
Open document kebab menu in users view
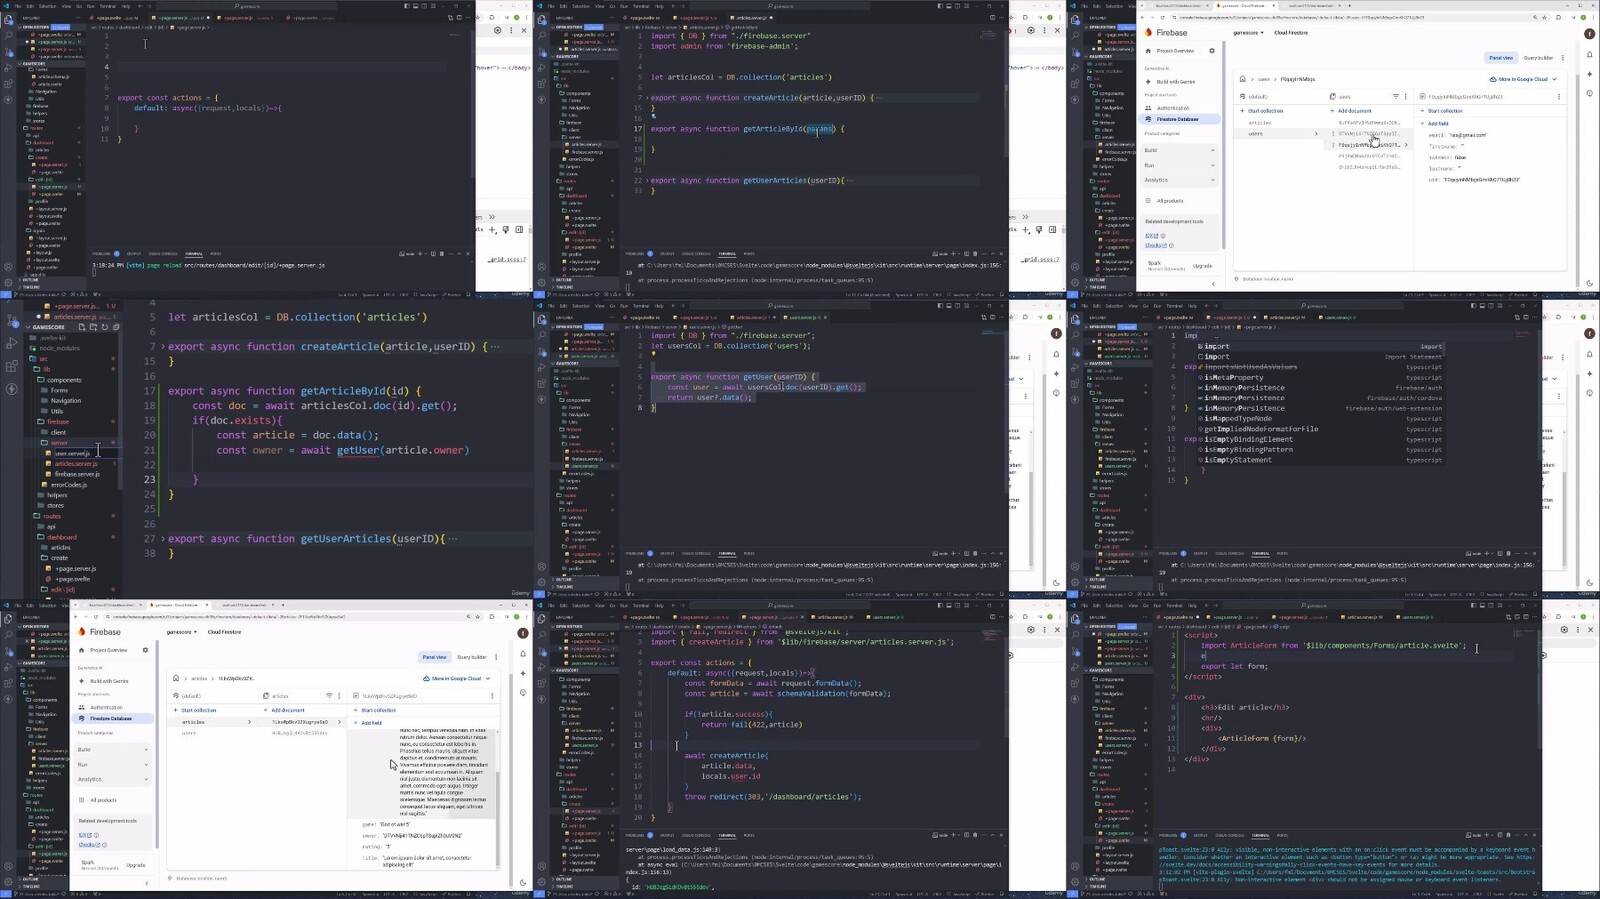tap(1558, 97)
